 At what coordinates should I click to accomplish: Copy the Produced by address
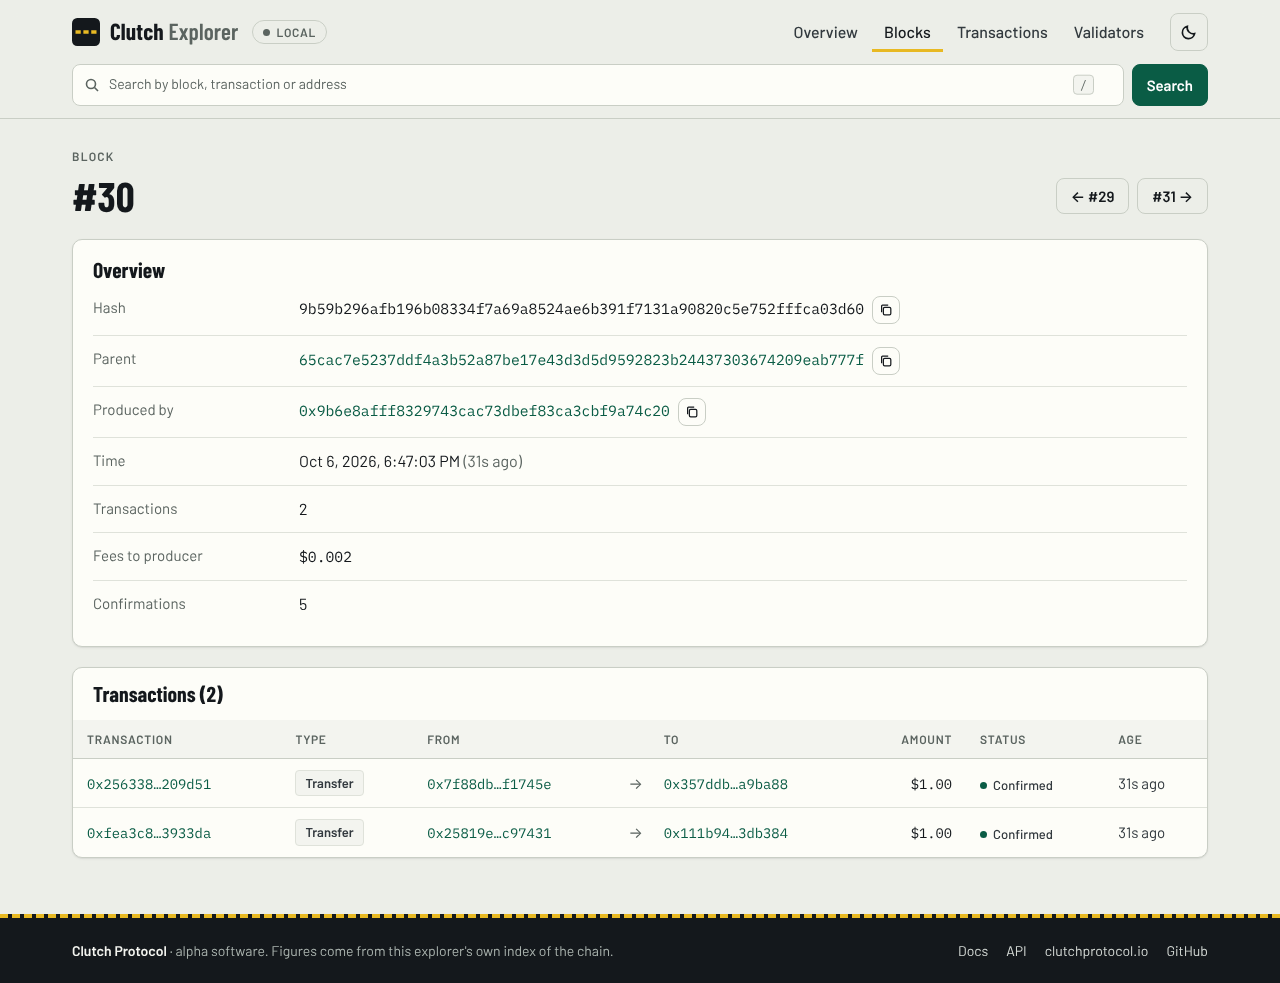click(692, 412)
